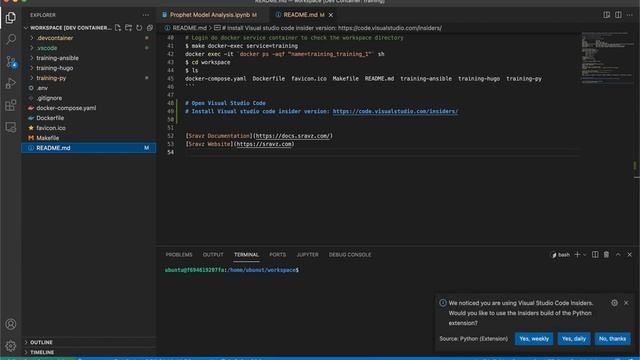Switch to Prophet Model Analysis.ipynb tab
The height and width of the screenshot is (360, 640).
click(x=209, y=15)
